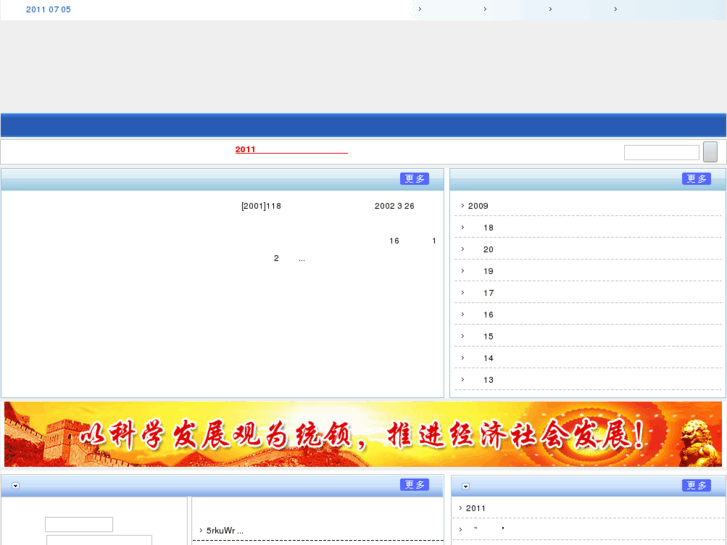The height and width of the screenshot is (545, 727).
Task: Click the article text [2001]118
Action: [261, 206]
